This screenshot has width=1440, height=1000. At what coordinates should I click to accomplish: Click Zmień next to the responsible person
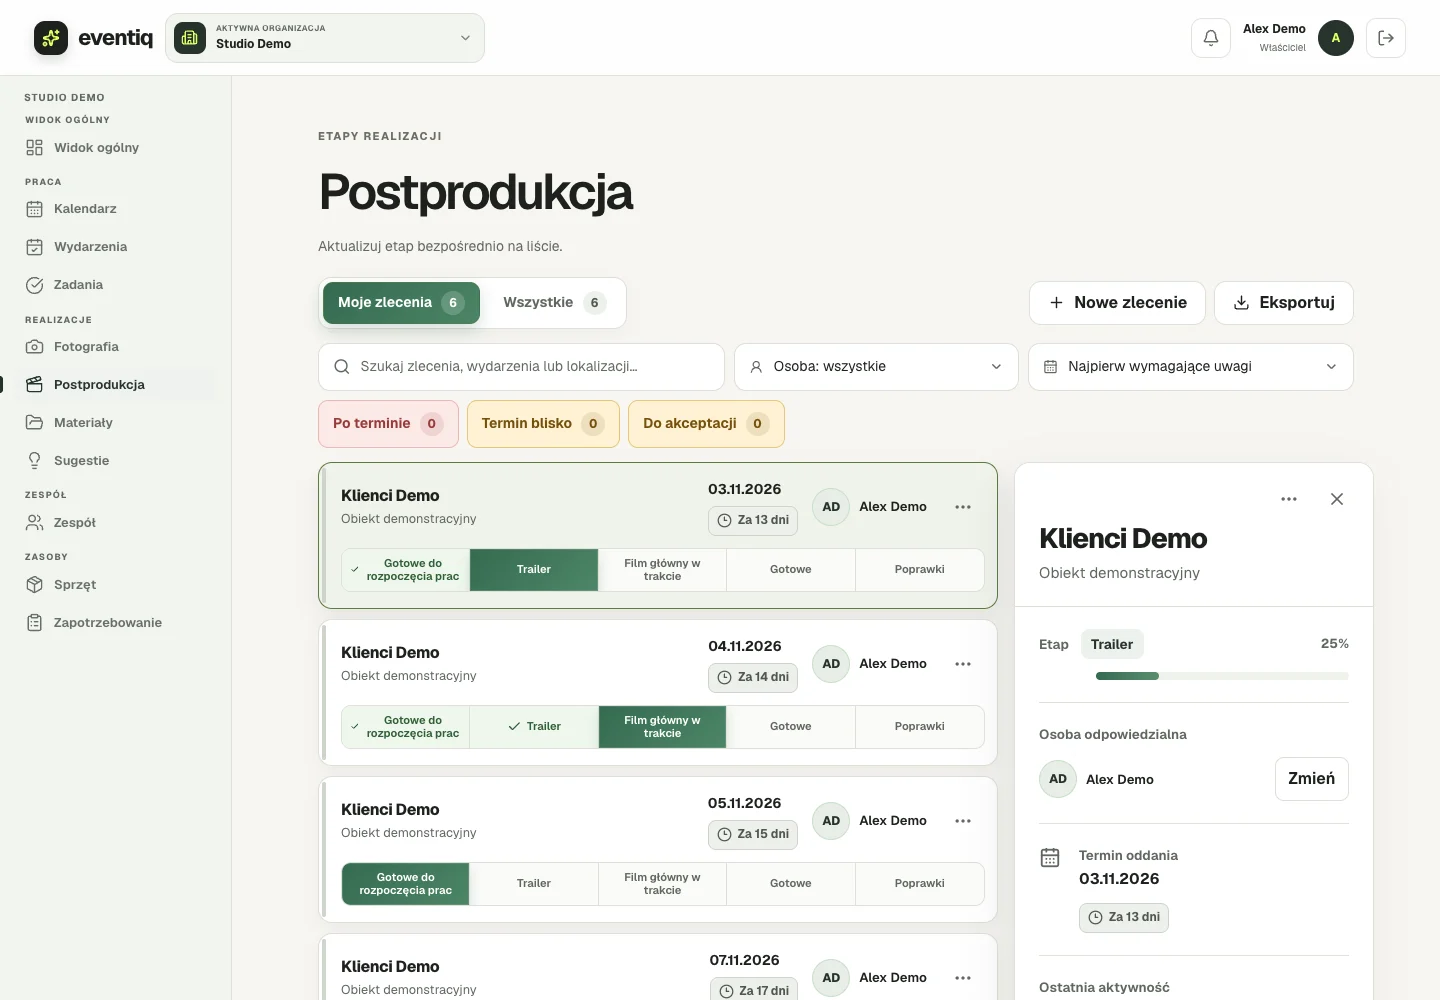pos(1312,779)
